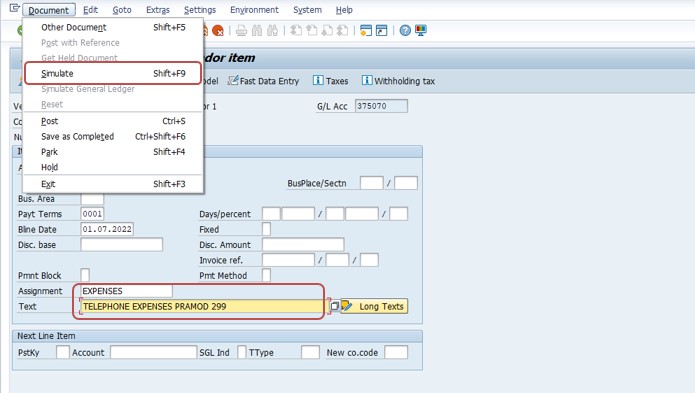Open the Environment menu
Screen dimensions: 695x393
pyautogui.click(x=254, y=10)
